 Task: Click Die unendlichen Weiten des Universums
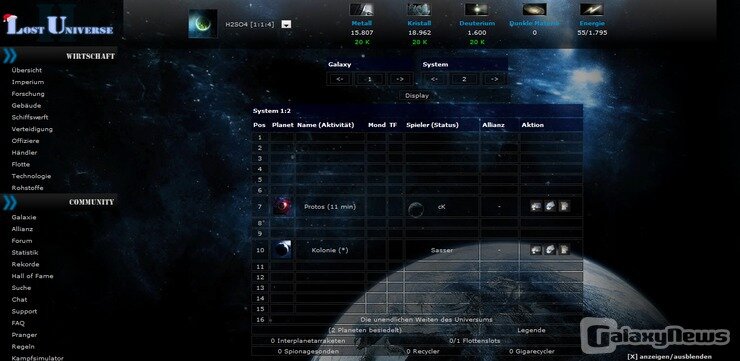pos(426,319)
